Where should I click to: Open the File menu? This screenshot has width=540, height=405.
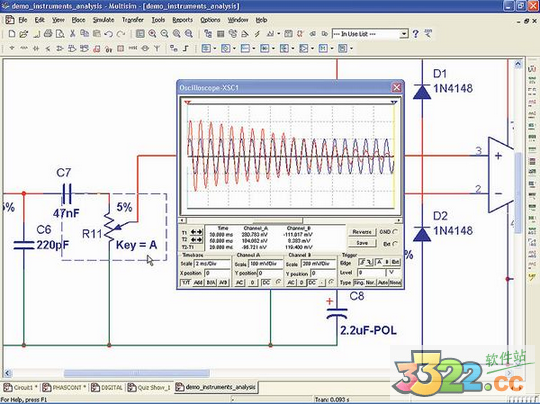[x=23, y=20]
